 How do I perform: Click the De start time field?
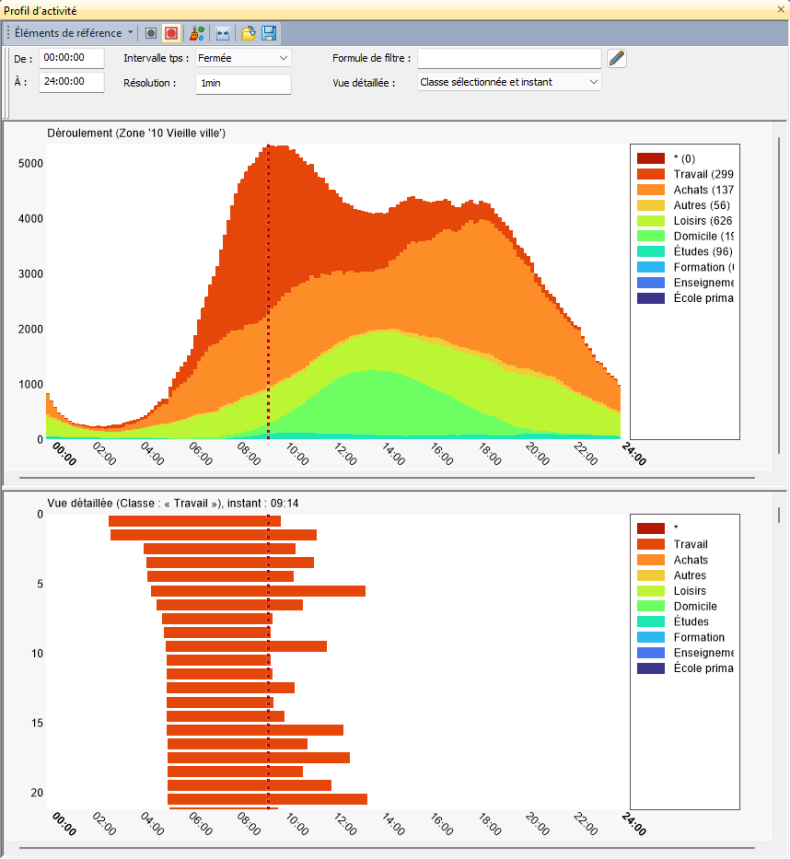(x=72, y=58)
